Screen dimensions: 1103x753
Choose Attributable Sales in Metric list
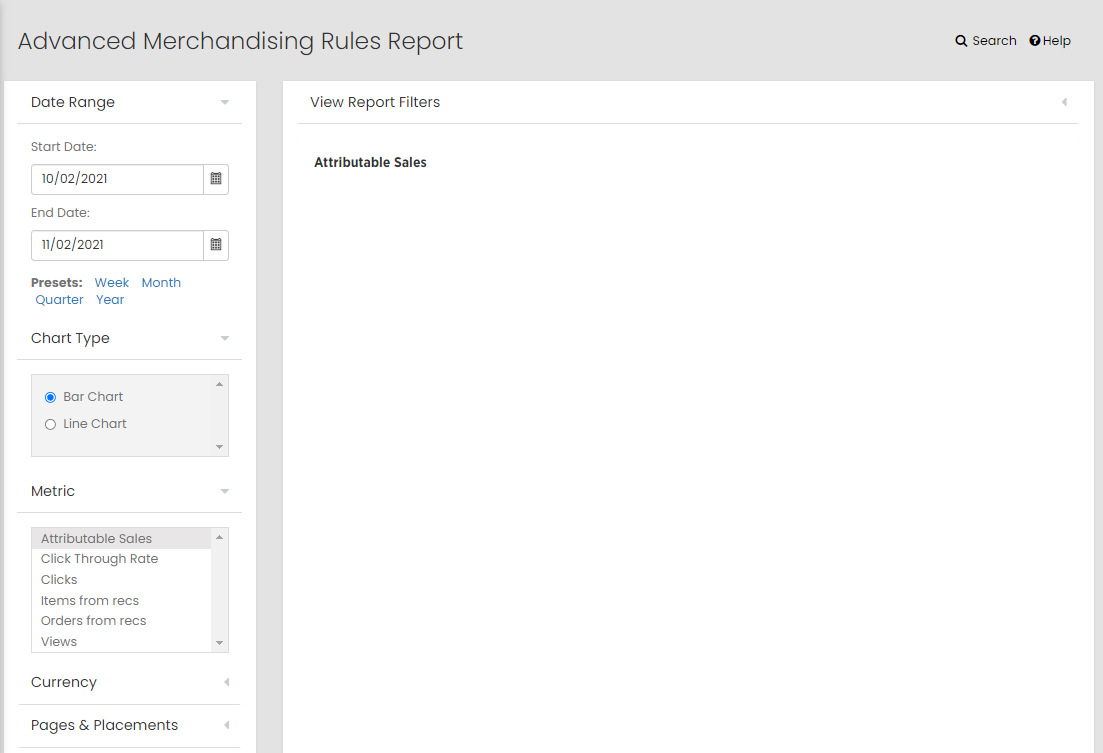121,538
